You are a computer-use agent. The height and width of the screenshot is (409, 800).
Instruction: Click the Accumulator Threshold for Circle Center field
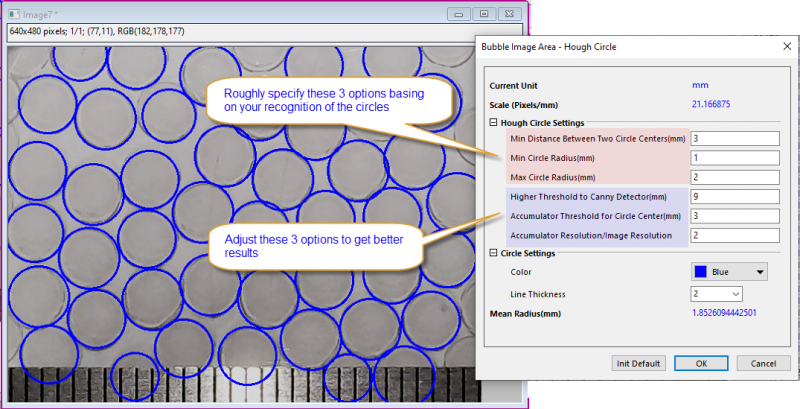pos(734,216)
